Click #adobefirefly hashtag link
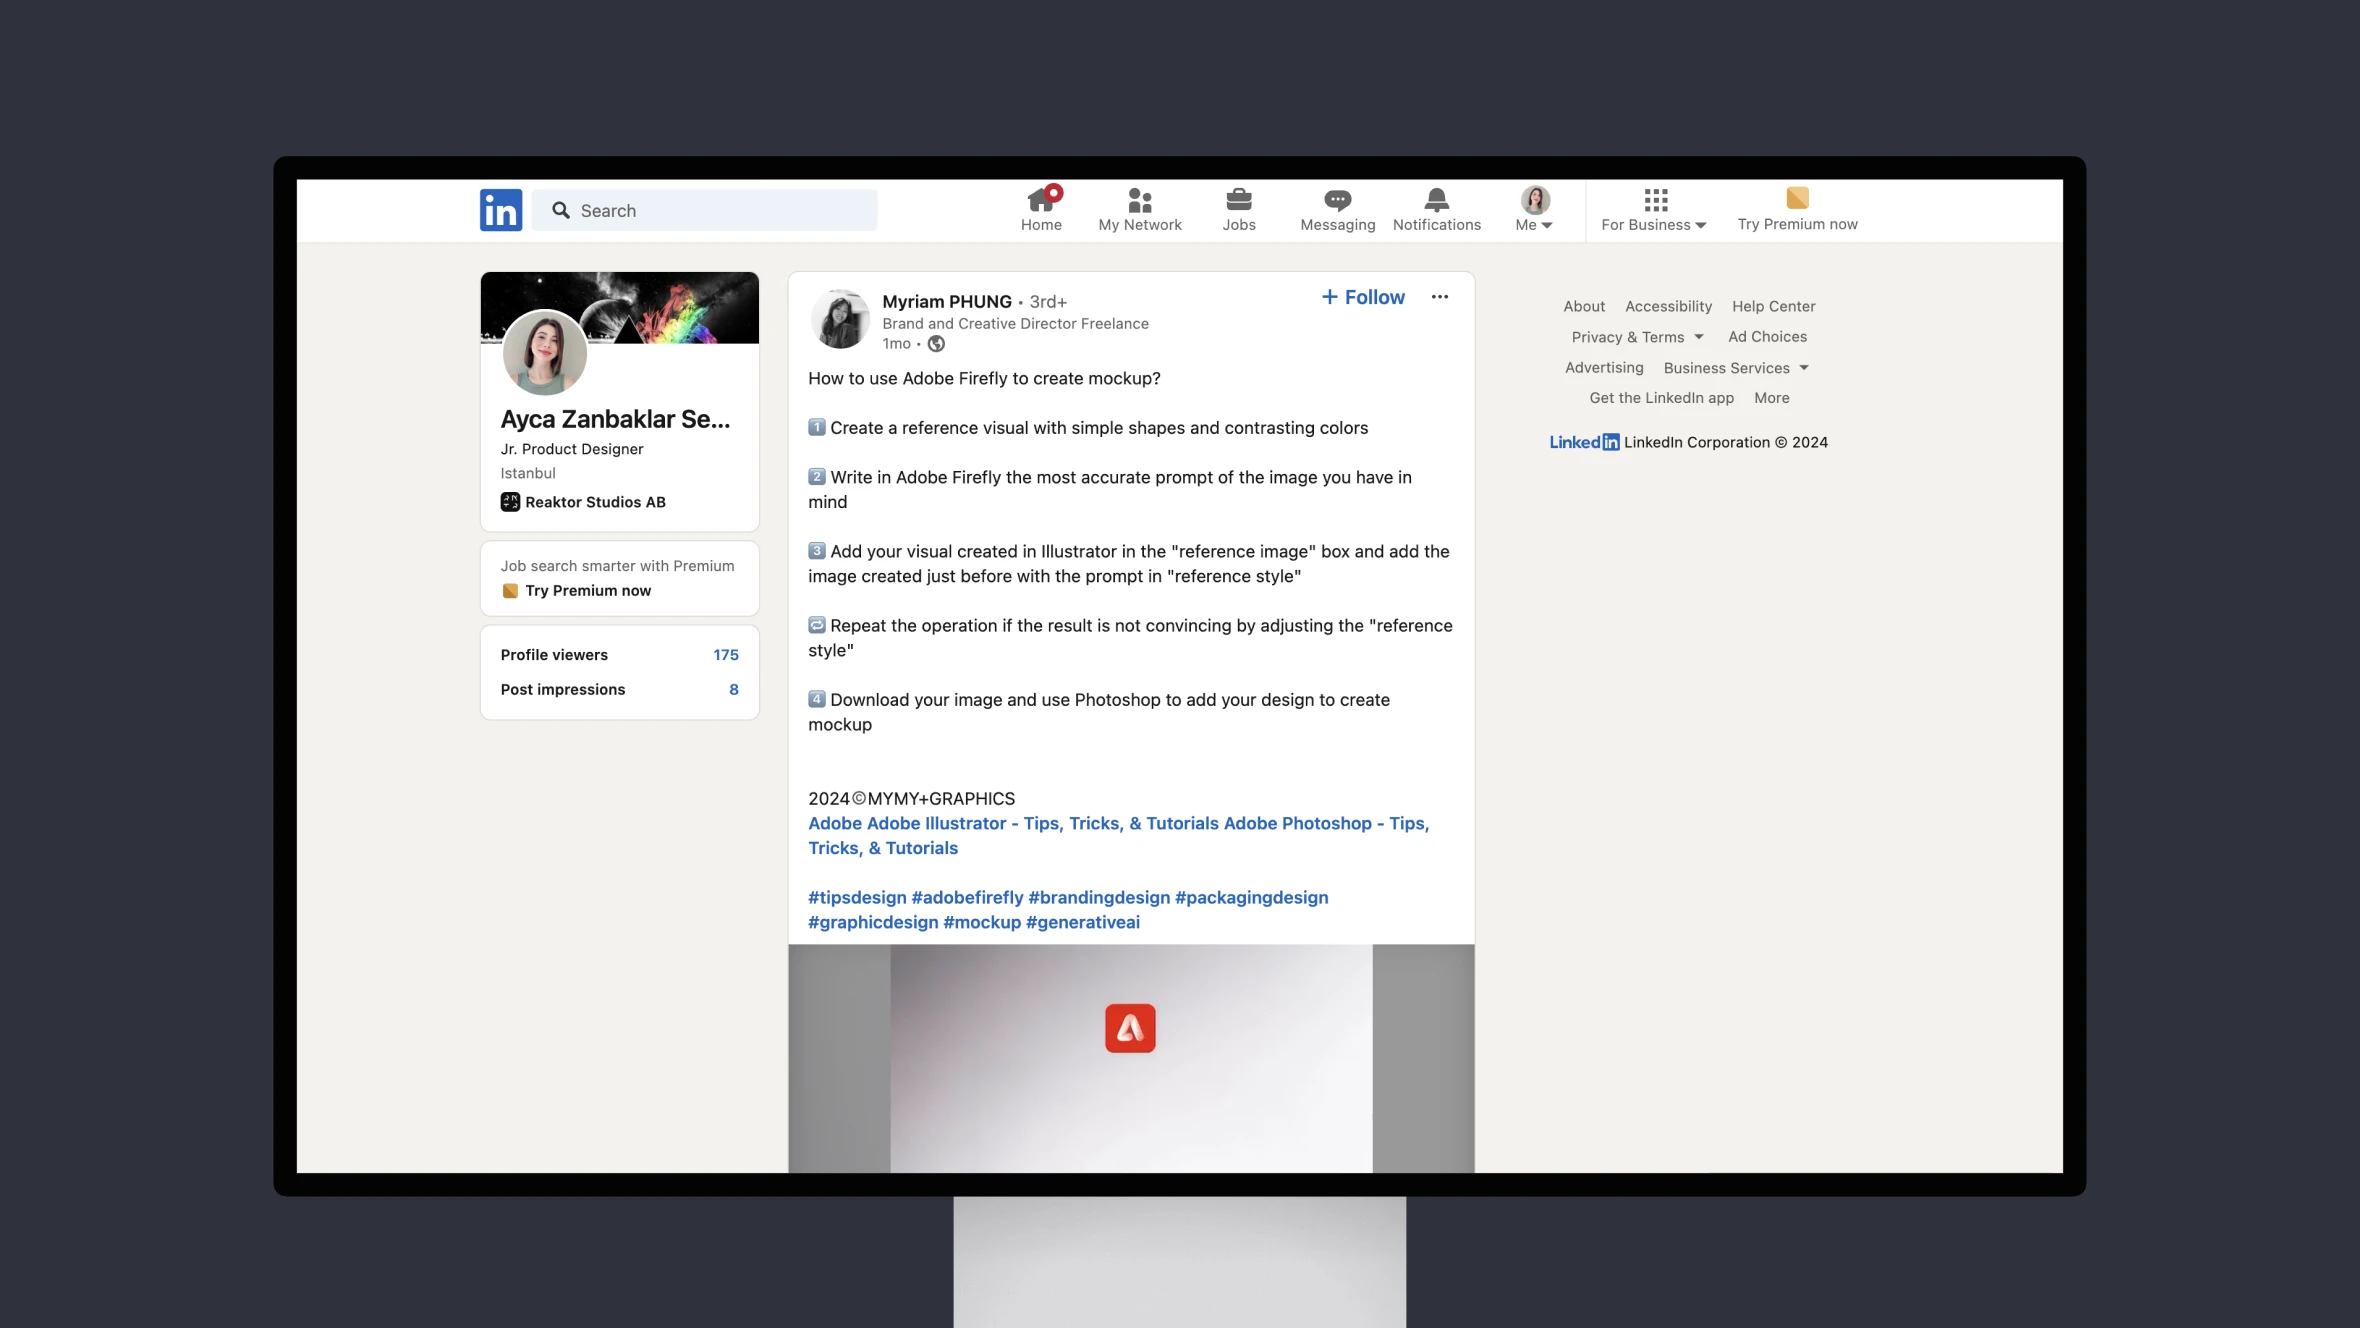 [964, 897]
